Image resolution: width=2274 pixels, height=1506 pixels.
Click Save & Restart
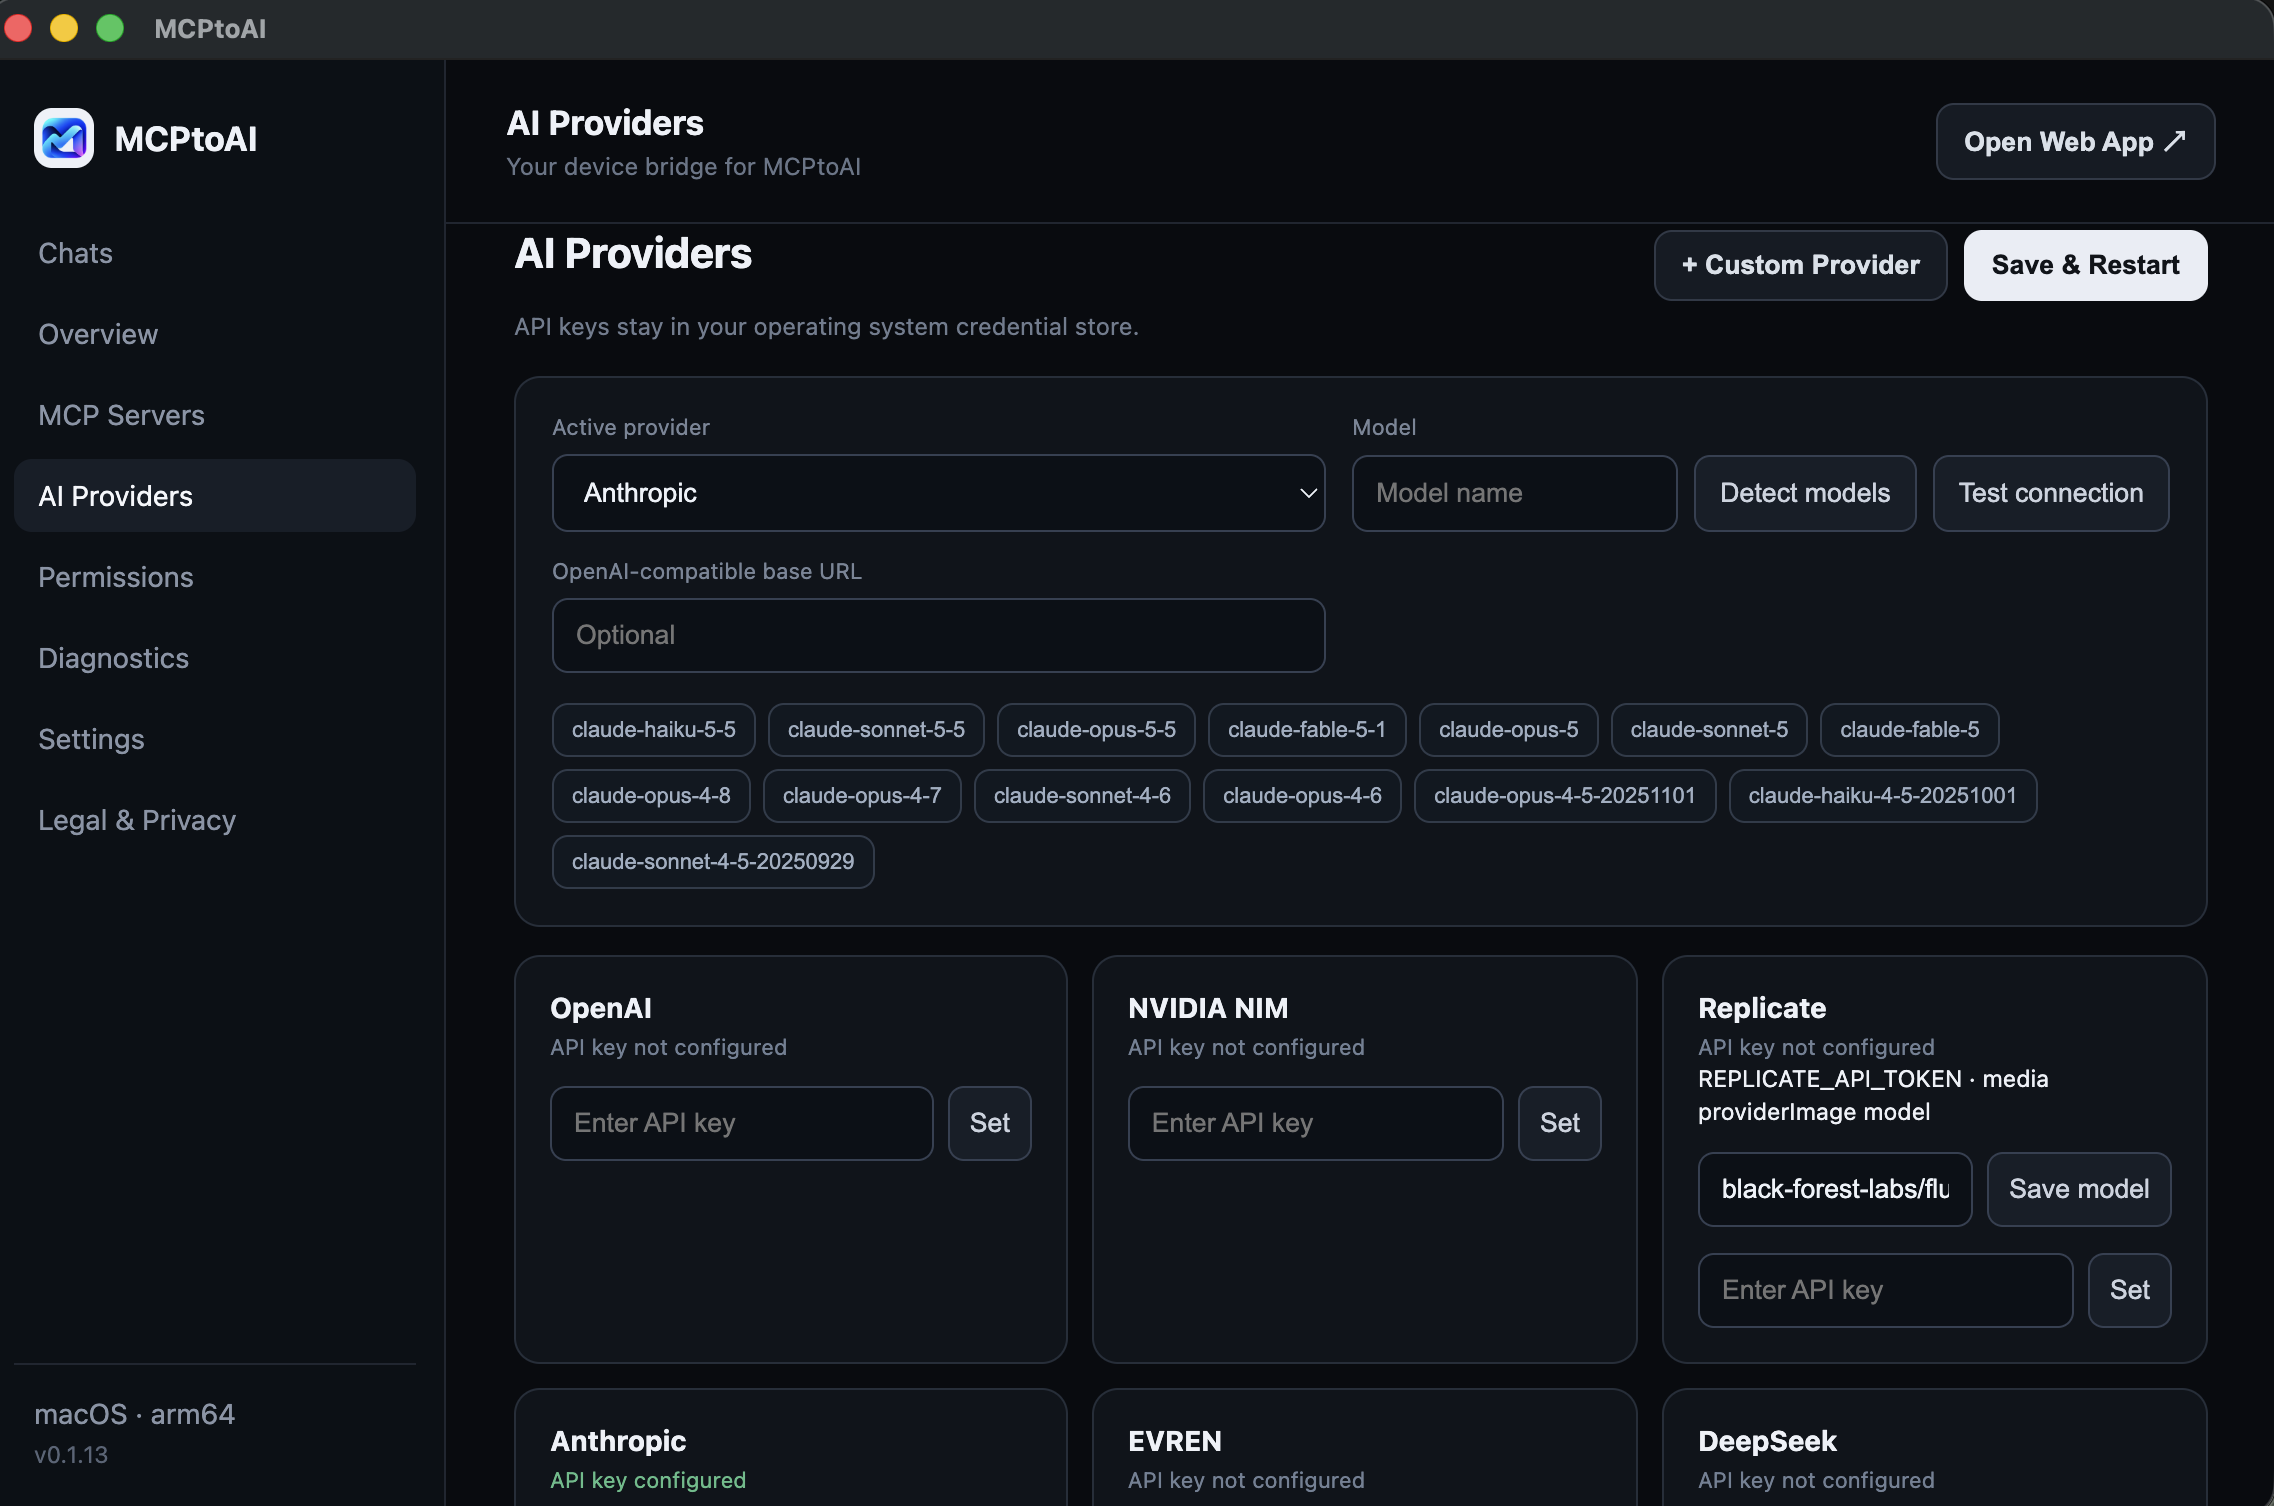[x=2085, y=265]
